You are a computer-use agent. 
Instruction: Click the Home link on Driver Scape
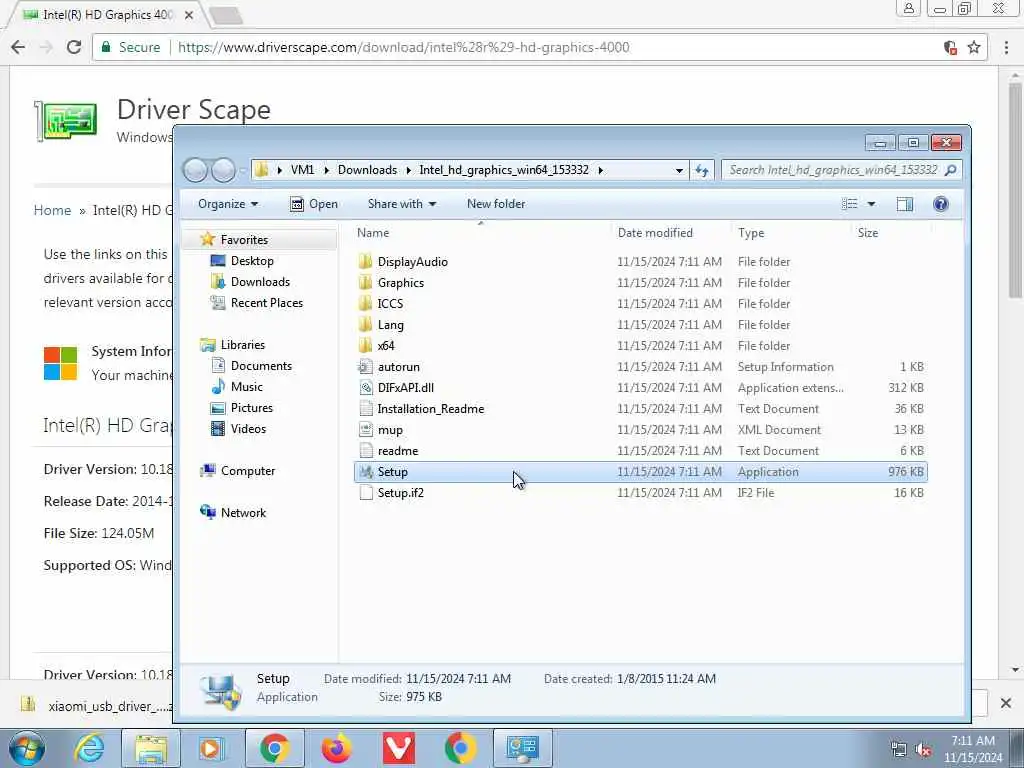(52, 210)
